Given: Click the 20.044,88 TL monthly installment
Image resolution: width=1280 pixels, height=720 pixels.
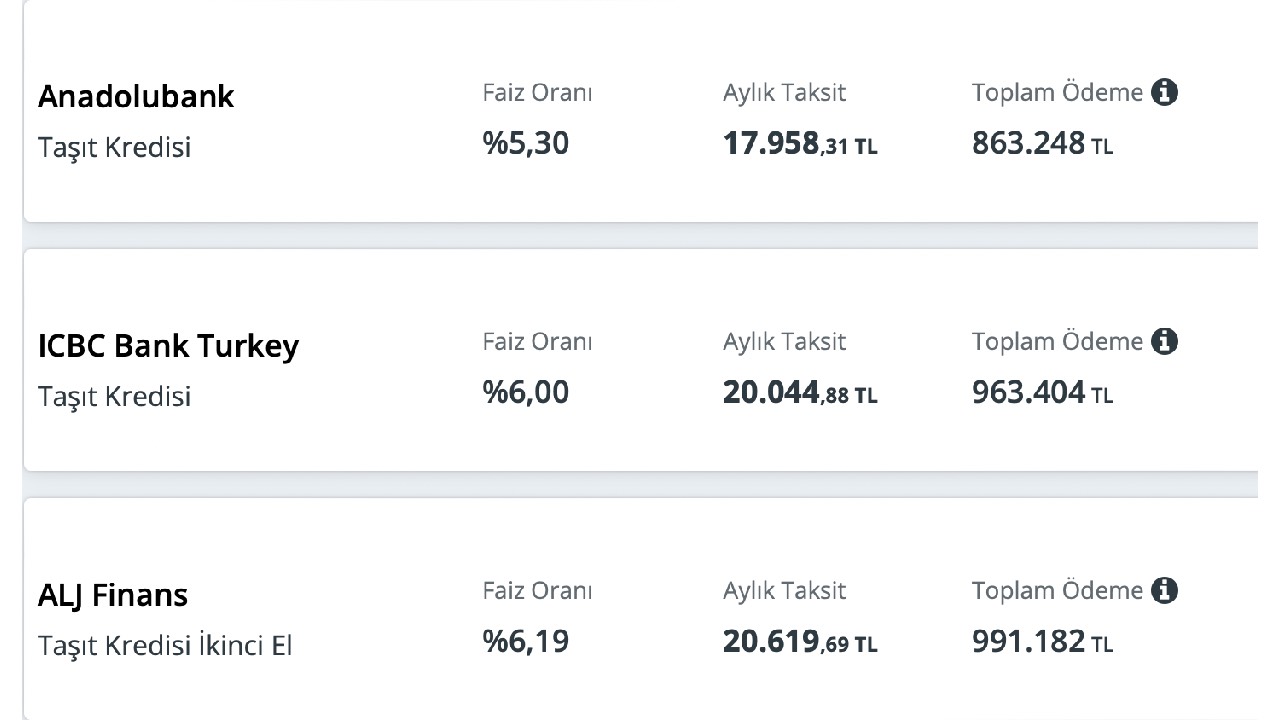Looking at the screenshot, I should coord(800,394).
